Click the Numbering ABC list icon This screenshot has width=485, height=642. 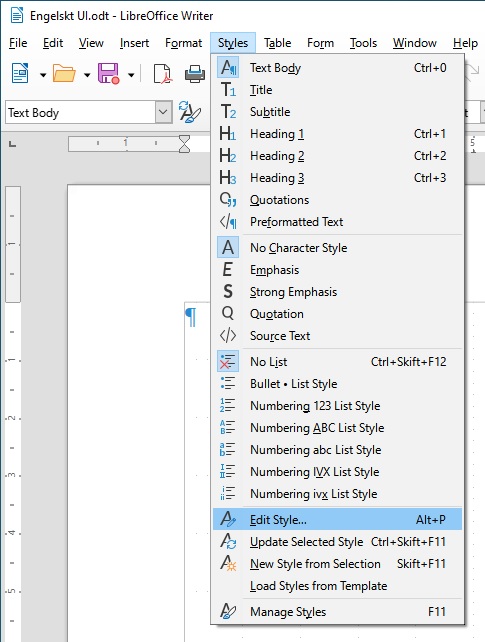pos(228,428)
